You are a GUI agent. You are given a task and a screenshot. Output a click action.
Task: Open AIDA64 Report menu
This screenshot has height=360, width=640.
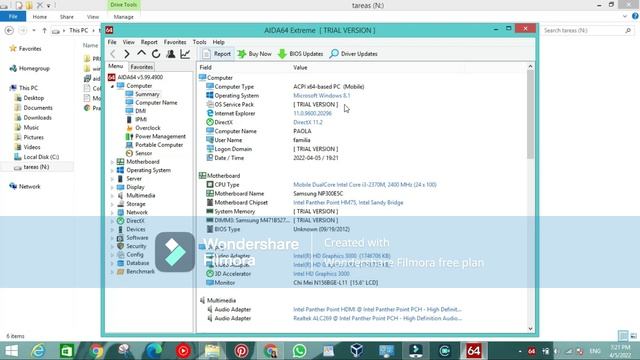pos(149,42)
